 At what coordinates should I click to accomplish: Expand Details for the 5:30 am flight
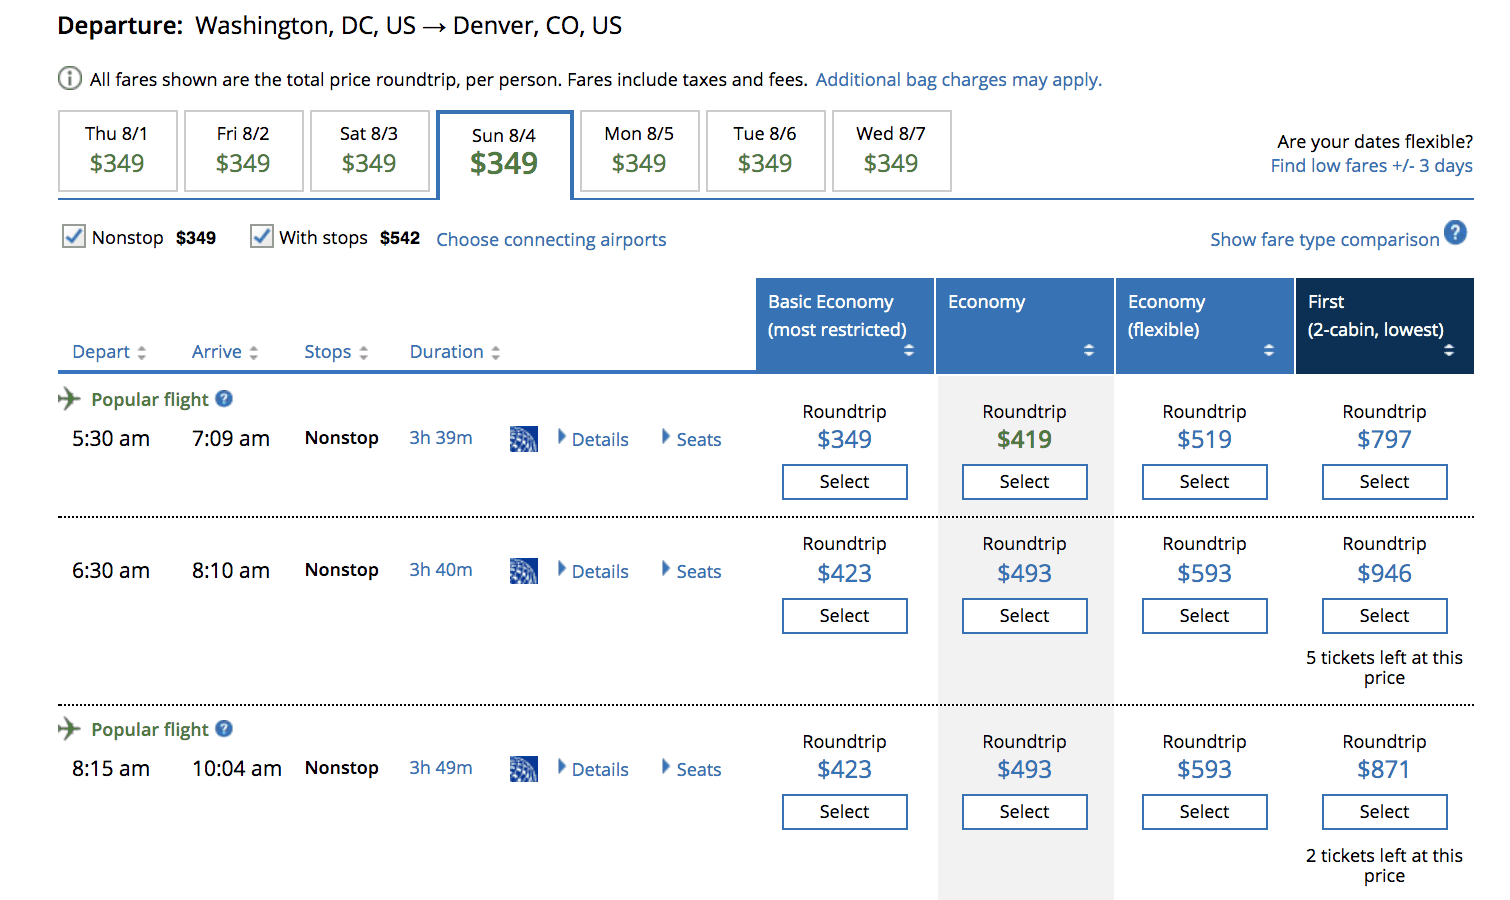click(x=593, y=439)
